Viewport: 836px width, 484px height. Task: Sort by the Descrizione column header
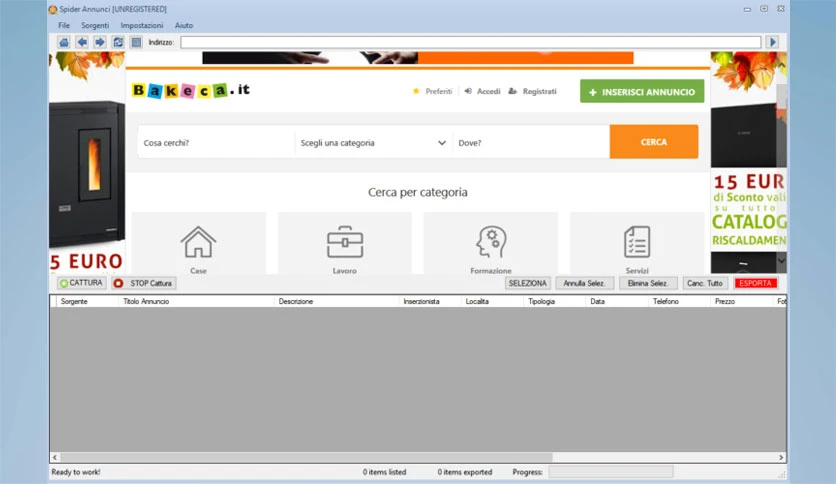pos(336,301)
